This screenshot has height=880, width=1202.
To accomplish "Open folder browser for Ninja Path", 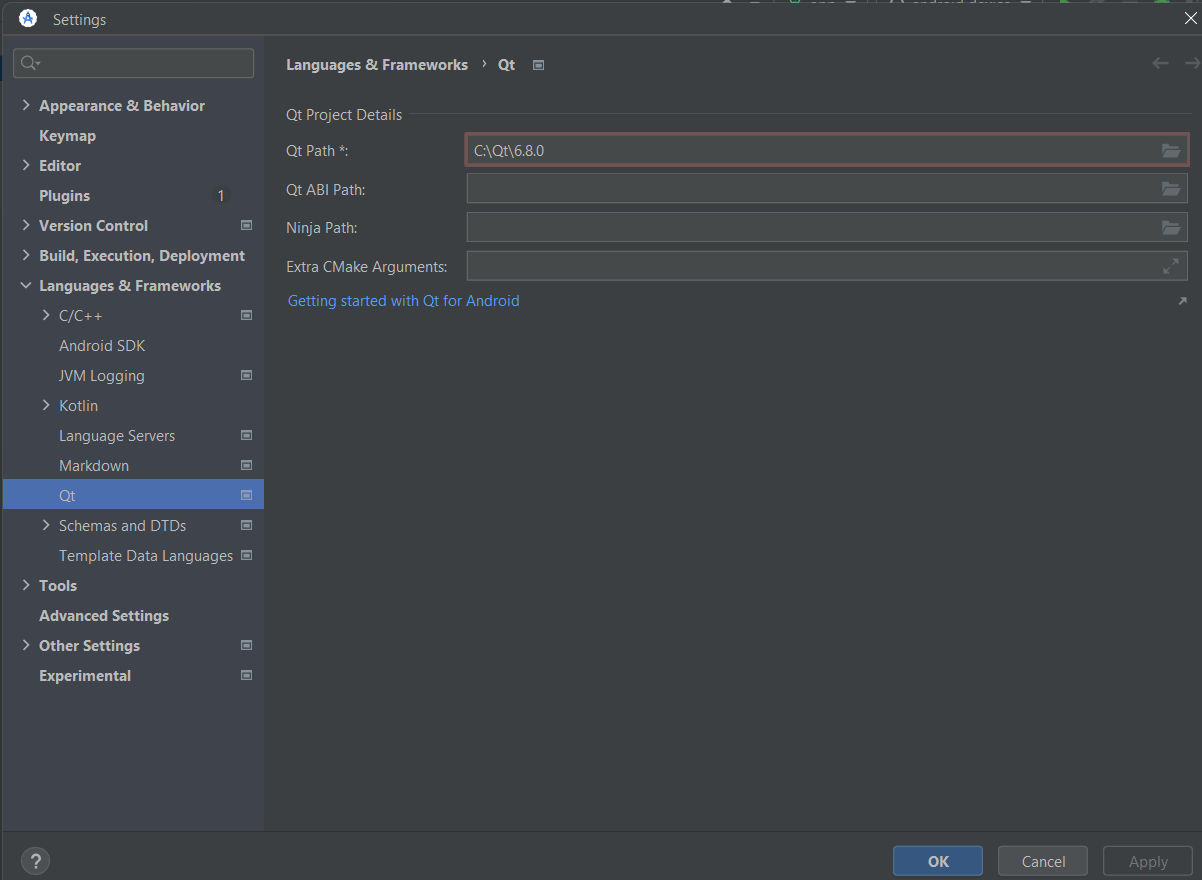I will (1170, 228).
